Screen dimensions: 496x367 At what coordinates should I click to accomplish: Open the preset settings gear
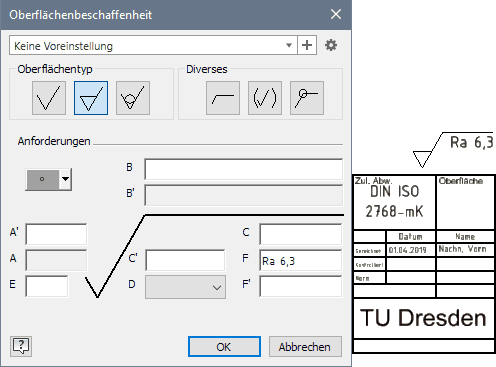click(331, 45)
